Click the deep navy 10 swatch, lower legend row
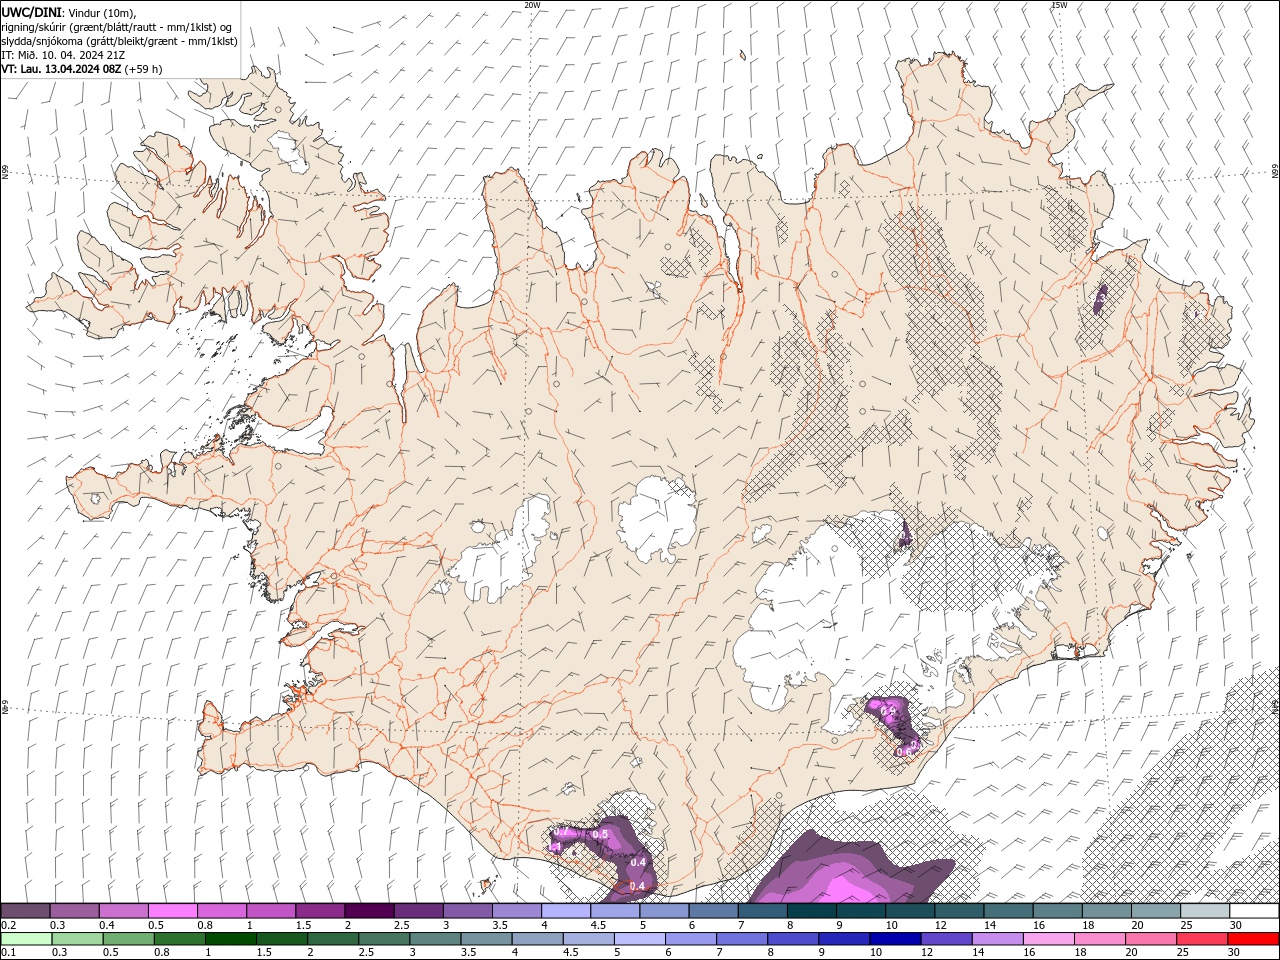1280x960 pixels. 895,939
